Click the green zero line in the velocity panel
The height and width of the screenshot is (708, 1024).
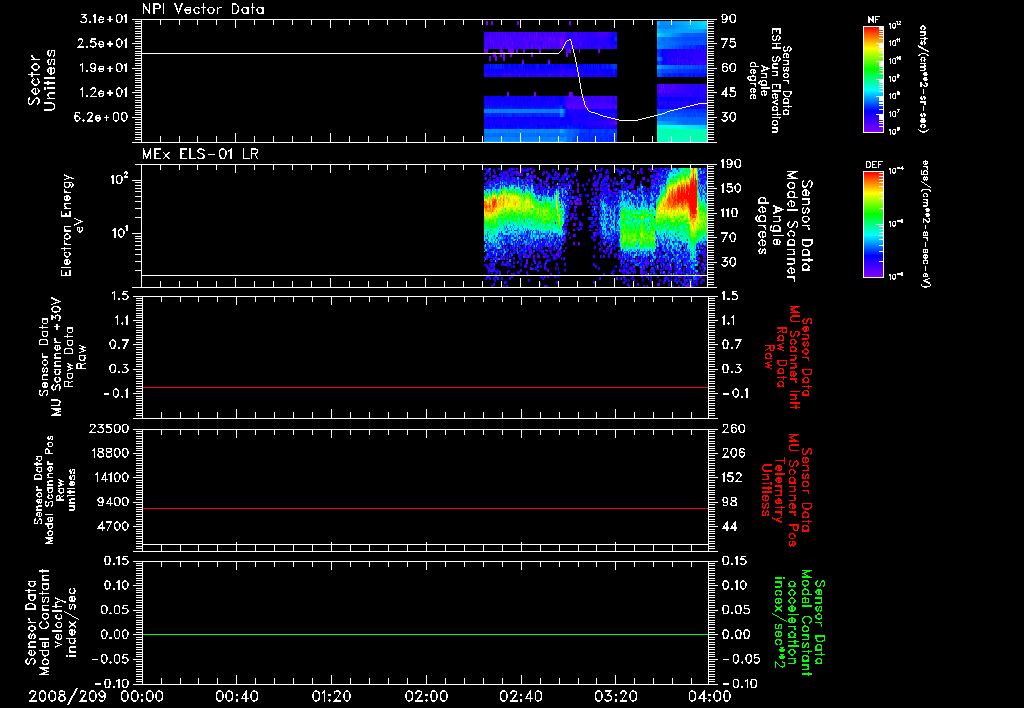pyautogui.click(x=425, y=634)
